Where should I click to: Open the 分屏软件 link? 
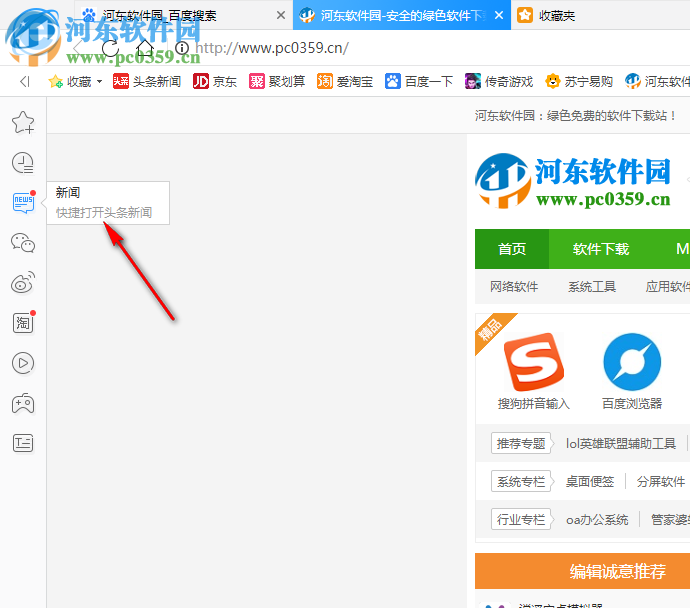click(x=661, y=481)
